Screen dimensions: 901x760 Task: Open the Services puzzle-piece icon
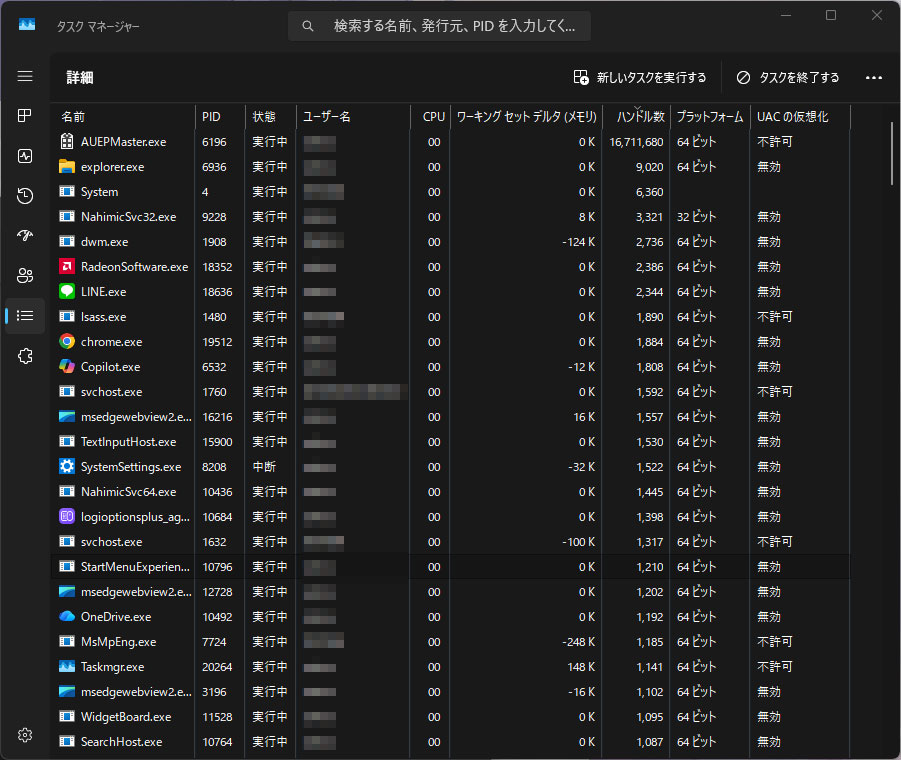25,356
